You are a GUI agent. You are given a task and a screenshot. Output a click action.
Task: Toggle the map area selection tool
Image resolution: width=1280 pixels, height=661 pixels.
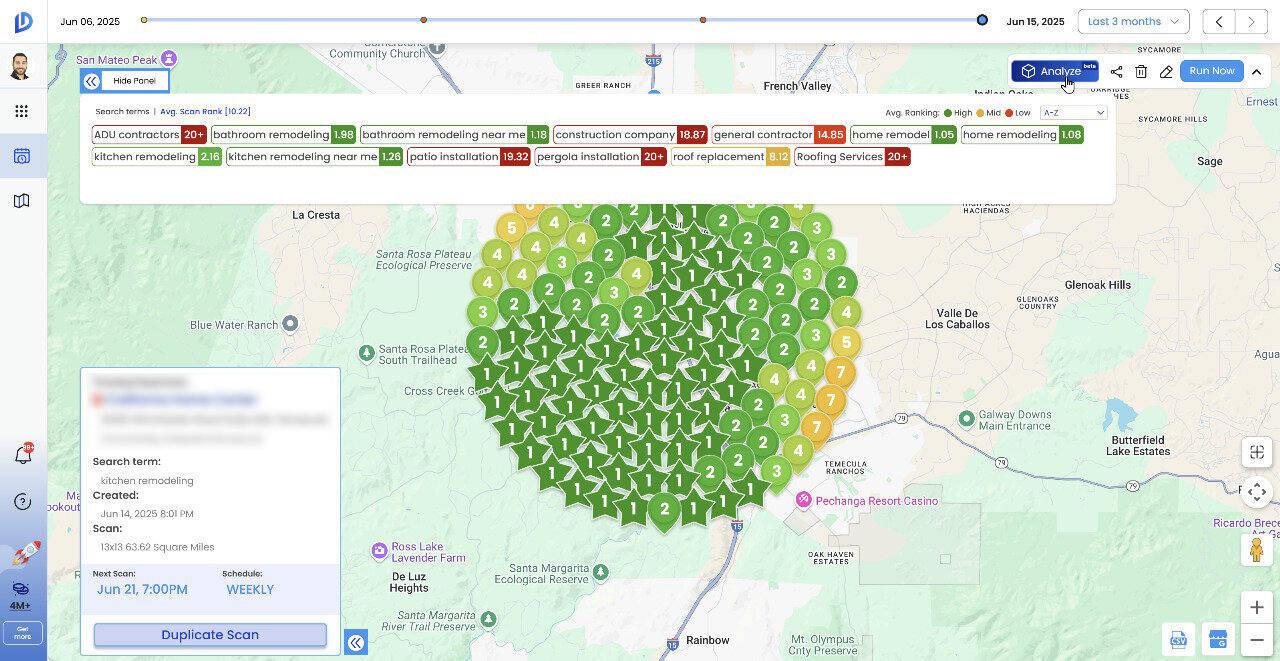click(x=1257, y=452)
